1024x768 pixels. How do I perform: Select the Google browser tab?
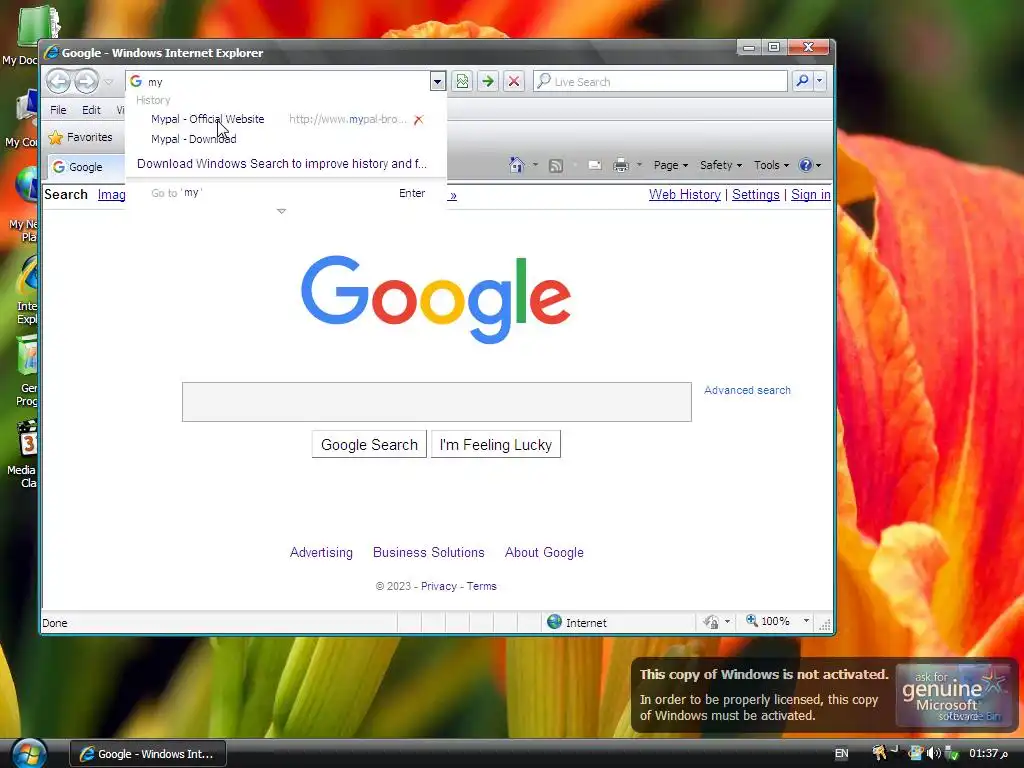pos(85,167)
